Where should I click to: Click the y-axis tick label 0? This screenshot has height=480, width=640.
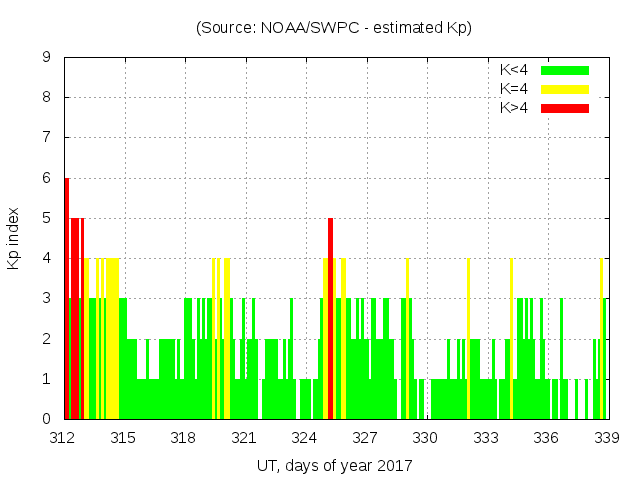(46, 419)
